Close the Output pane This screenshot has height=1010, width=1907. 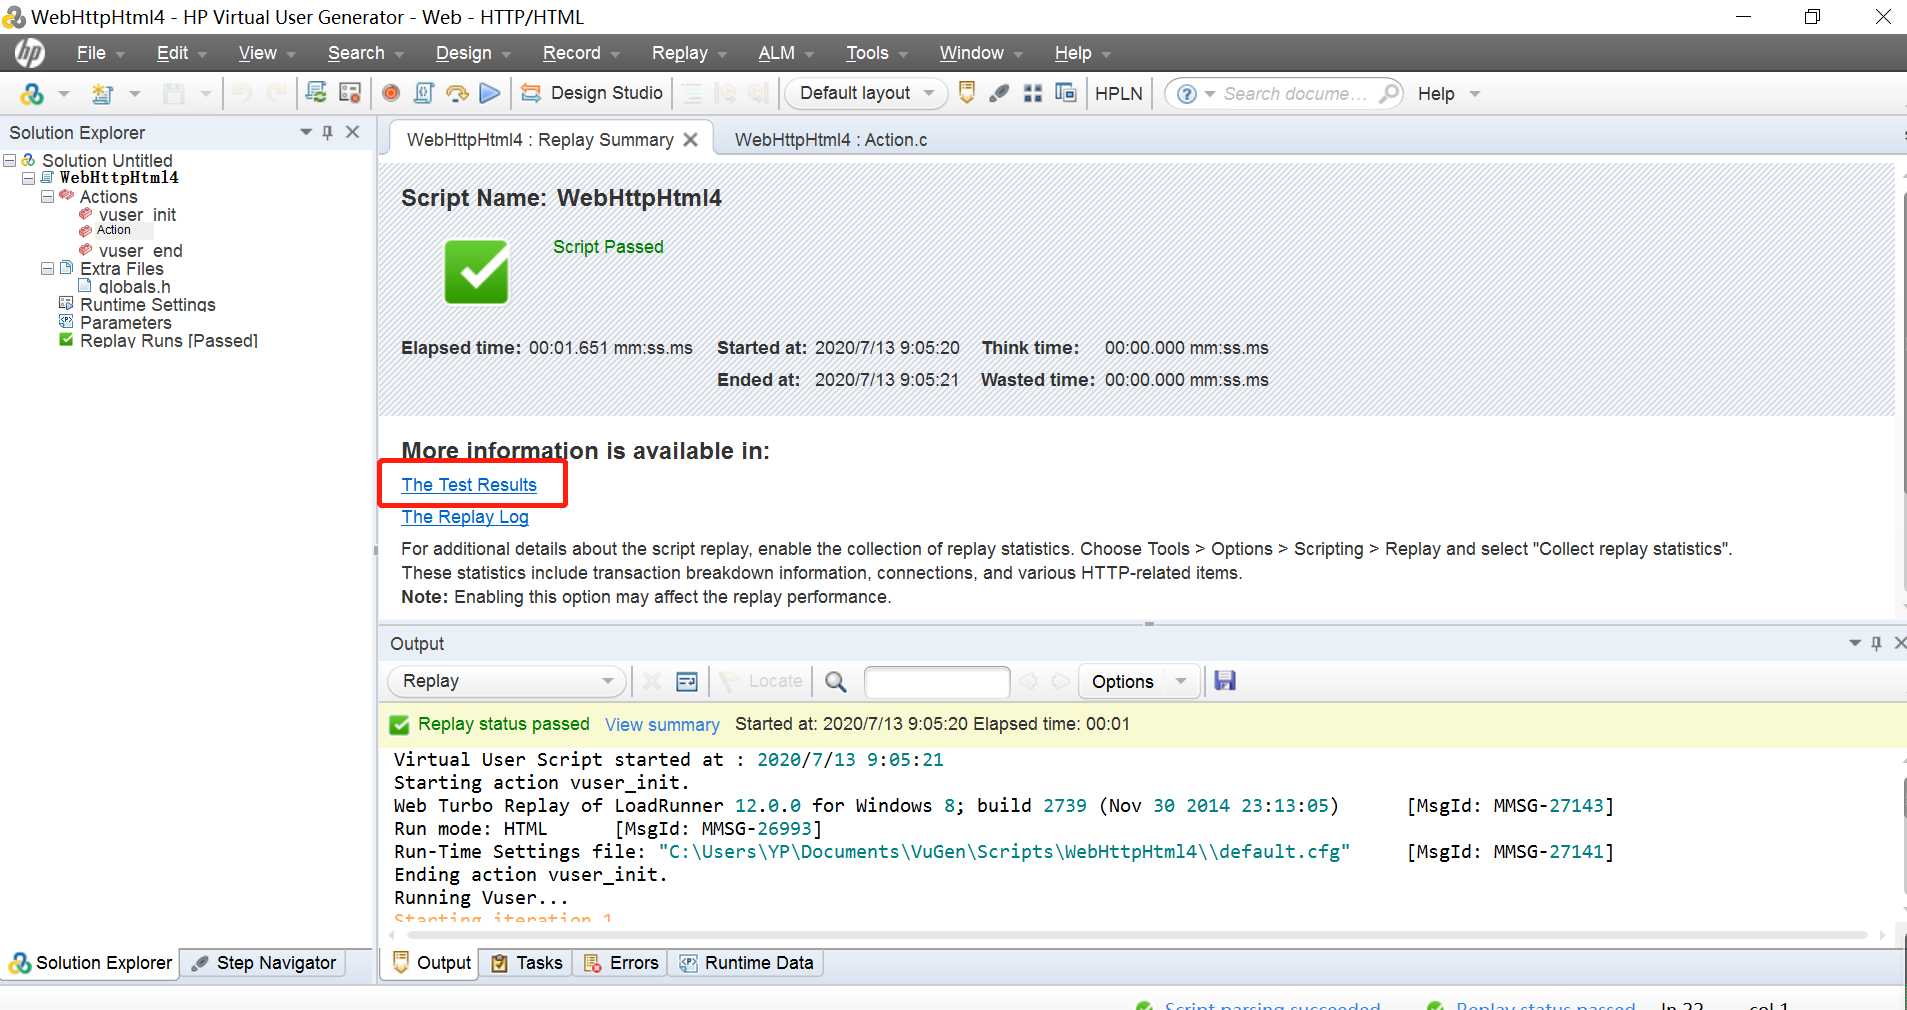tap(1899, 643)
